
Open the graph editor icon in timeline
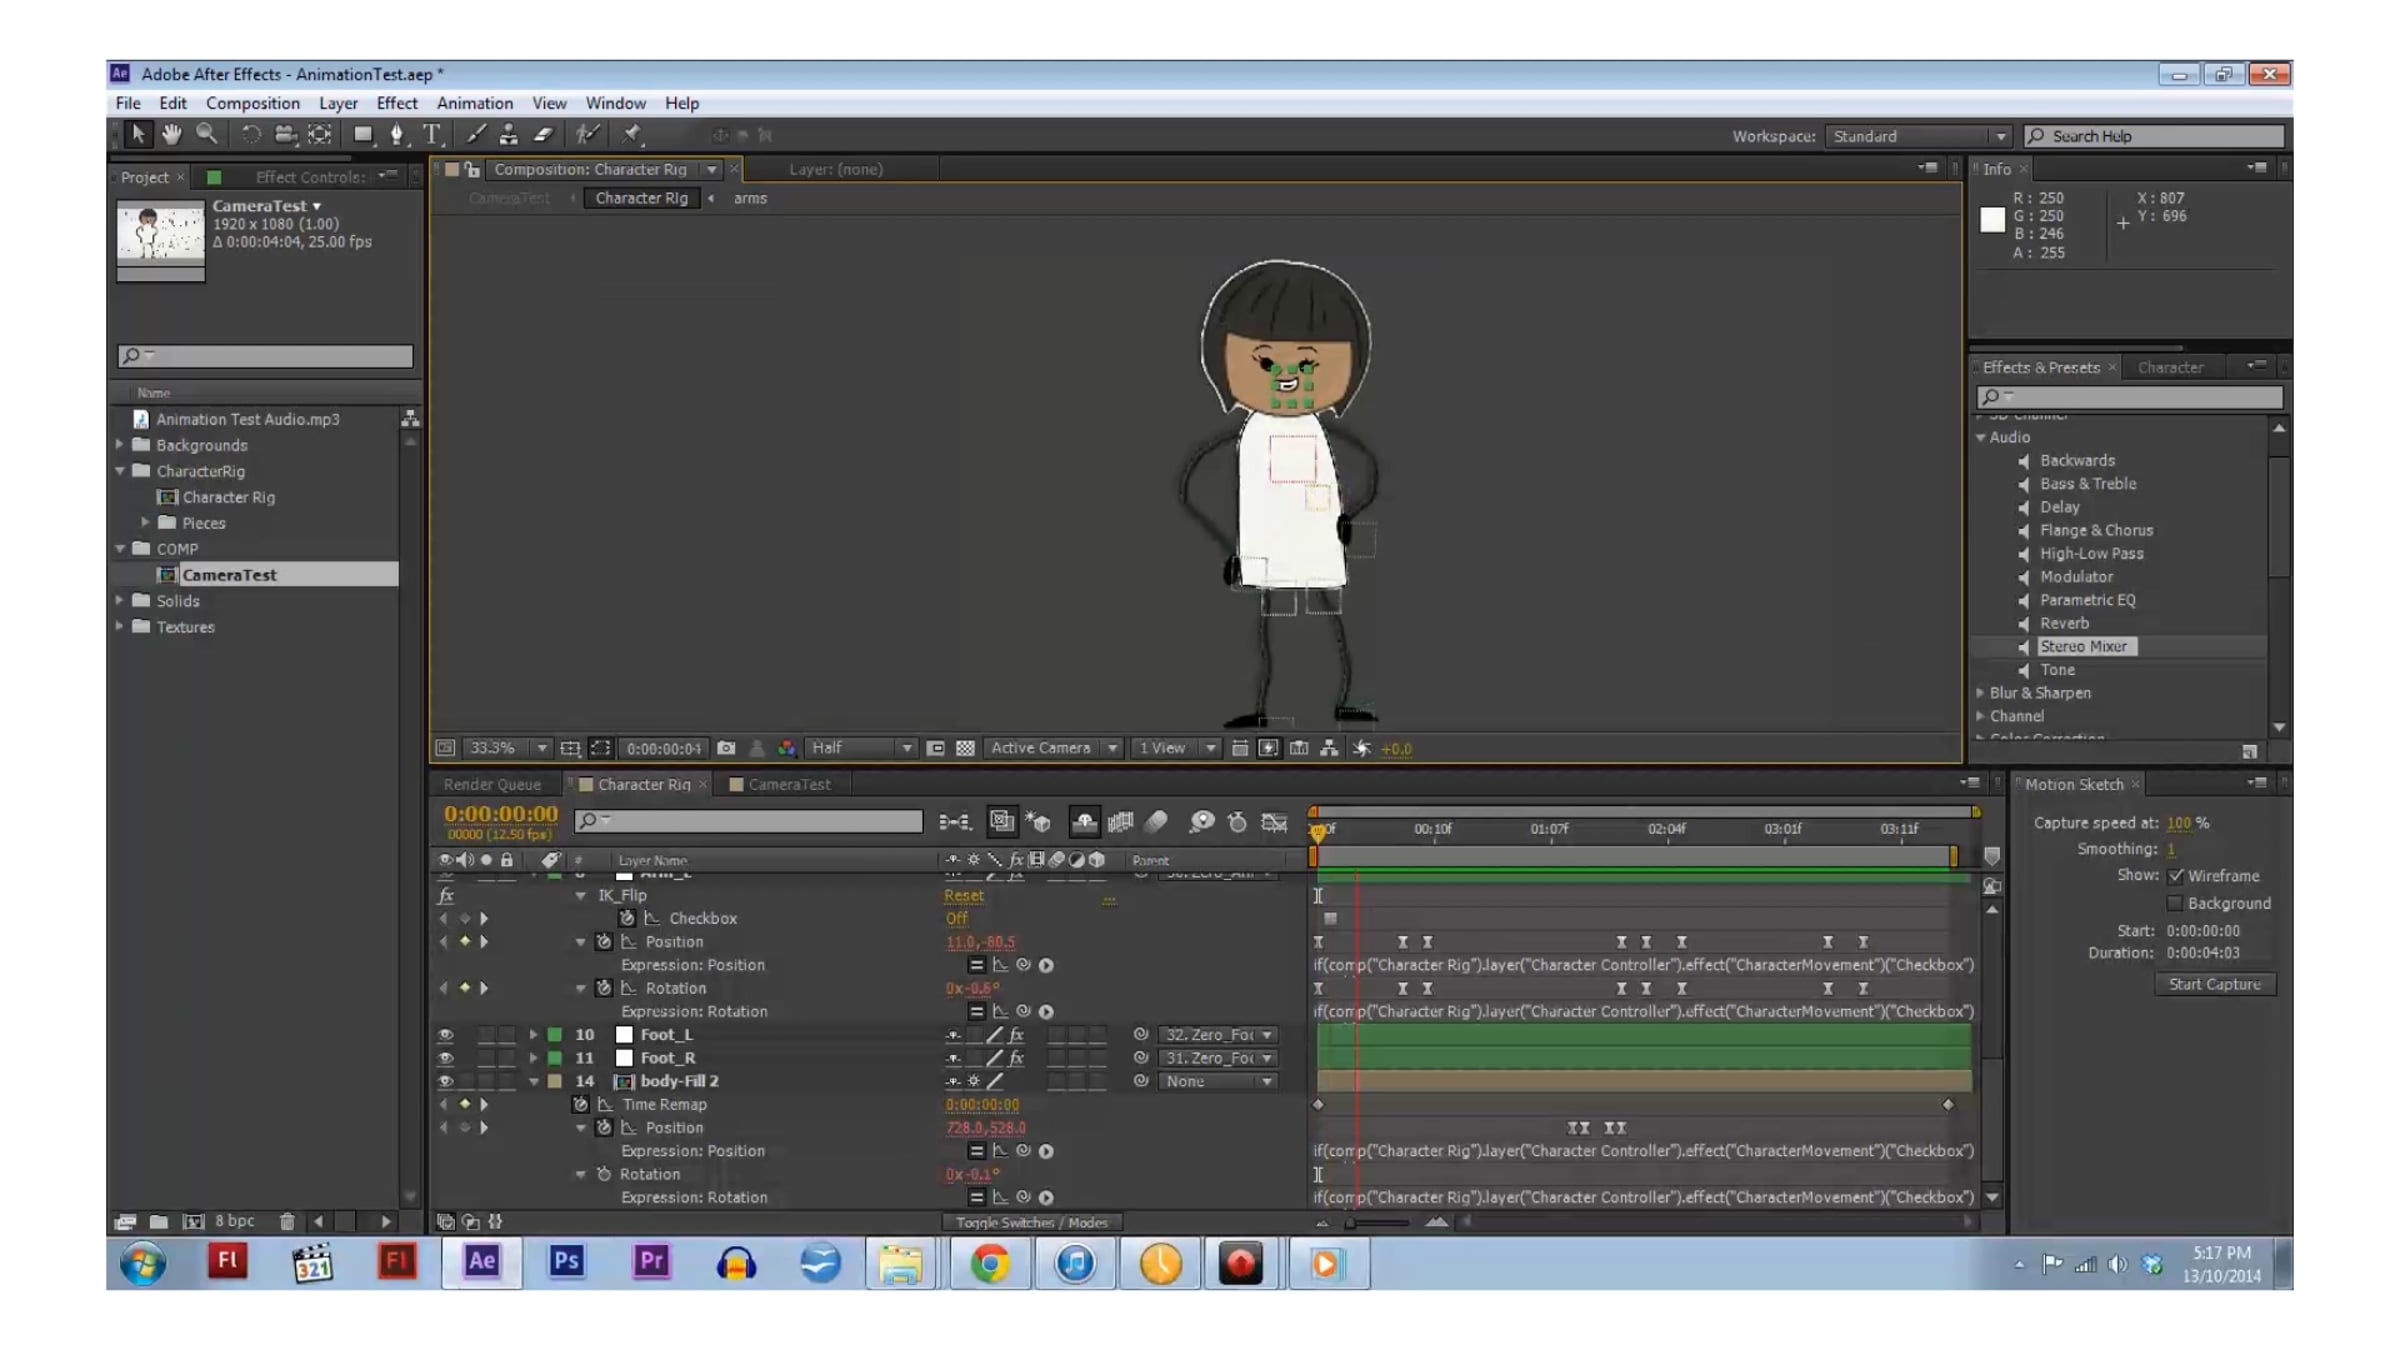tap(1273, 822)
